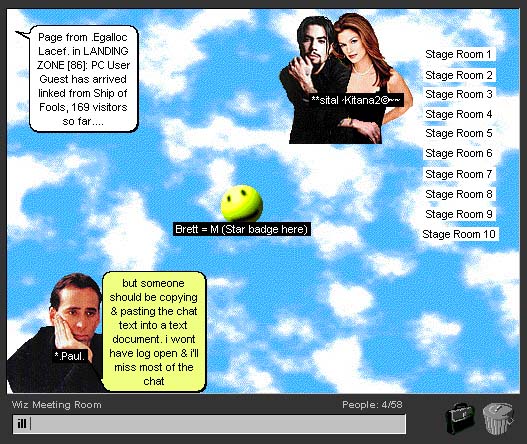Viewport: 527px width, 444px height.
Task: Go to Stage Room 1
Action: pyautogui.click(x=458, y=54)
